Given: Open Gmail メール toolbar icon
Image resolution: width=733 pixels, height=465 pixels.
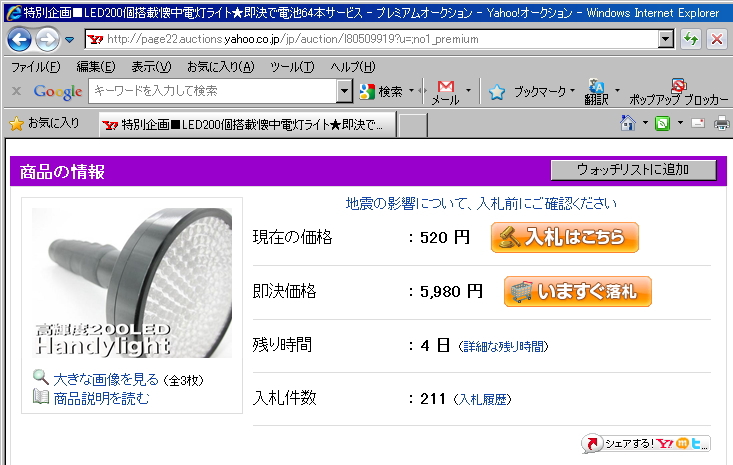Looking at the screenshot, I should point(446,91).
